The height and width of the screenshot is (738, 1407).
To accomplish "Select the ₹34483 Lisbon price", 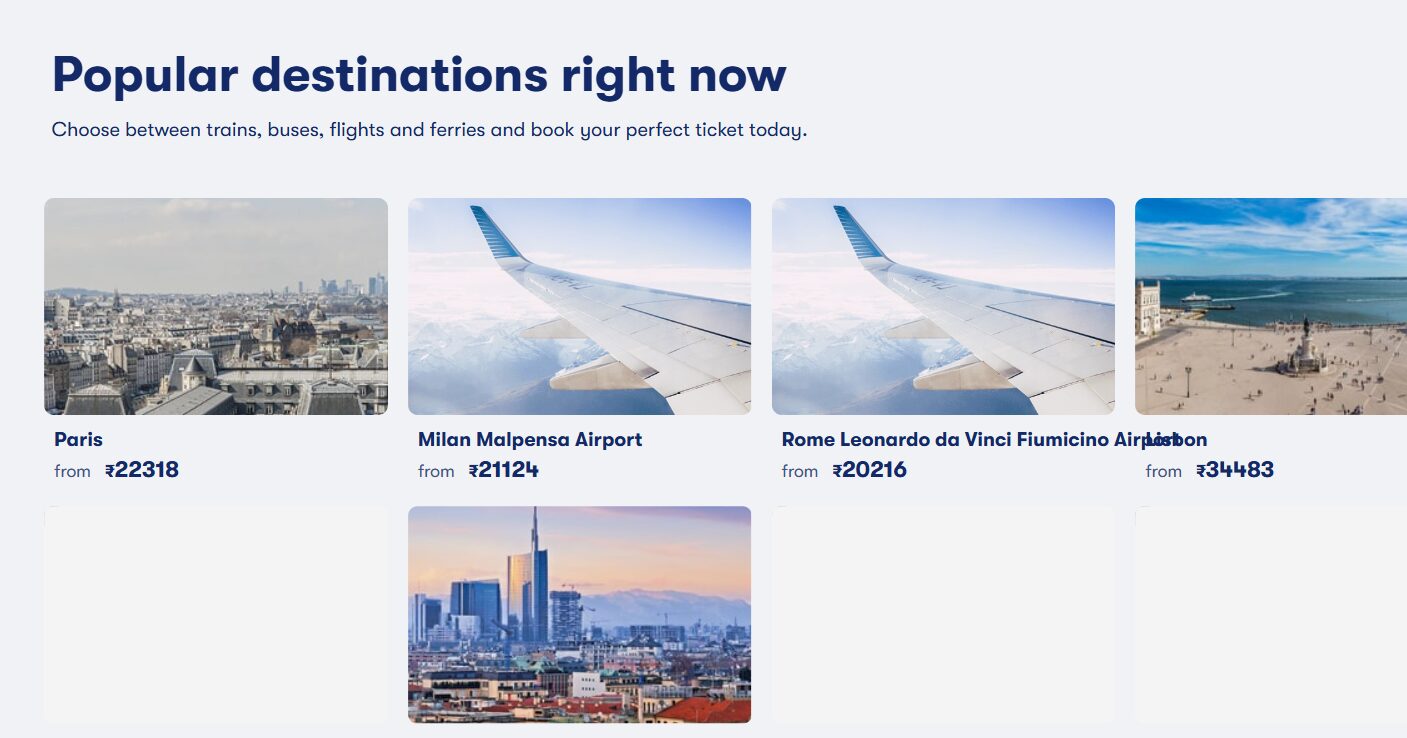I will click(1235, 470).
